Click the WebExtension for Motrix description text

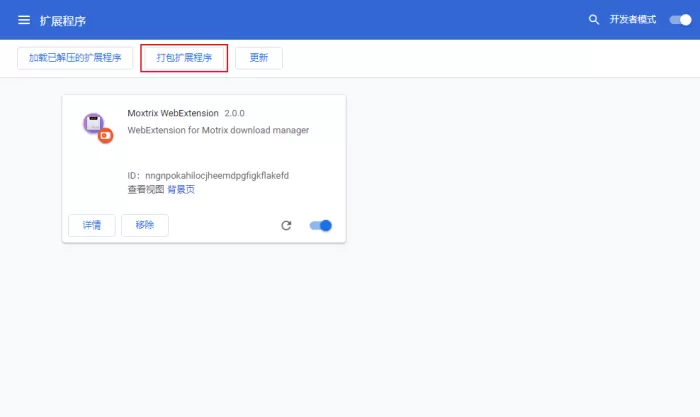coord(218,130)
